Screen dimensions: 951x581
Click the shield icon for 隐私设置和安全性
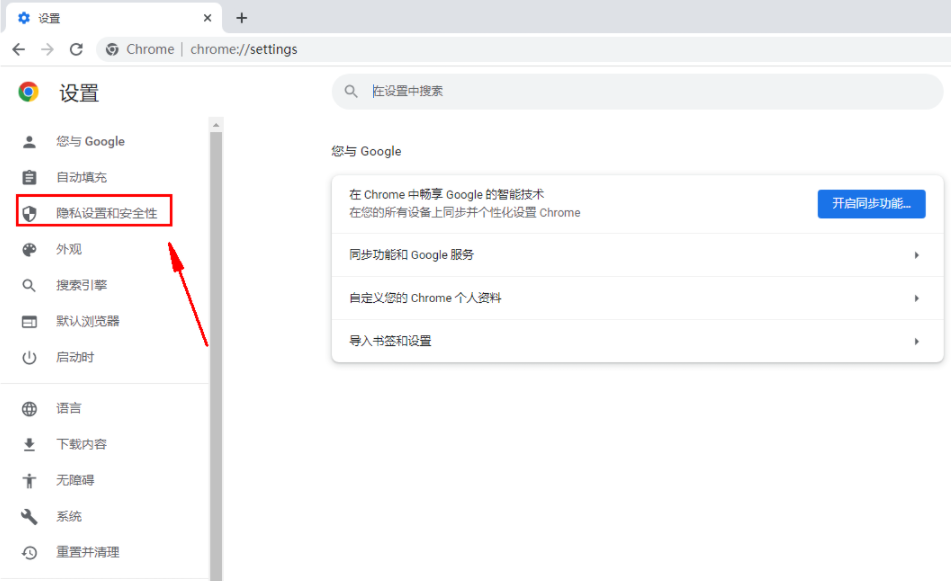[x=29, y=213]
